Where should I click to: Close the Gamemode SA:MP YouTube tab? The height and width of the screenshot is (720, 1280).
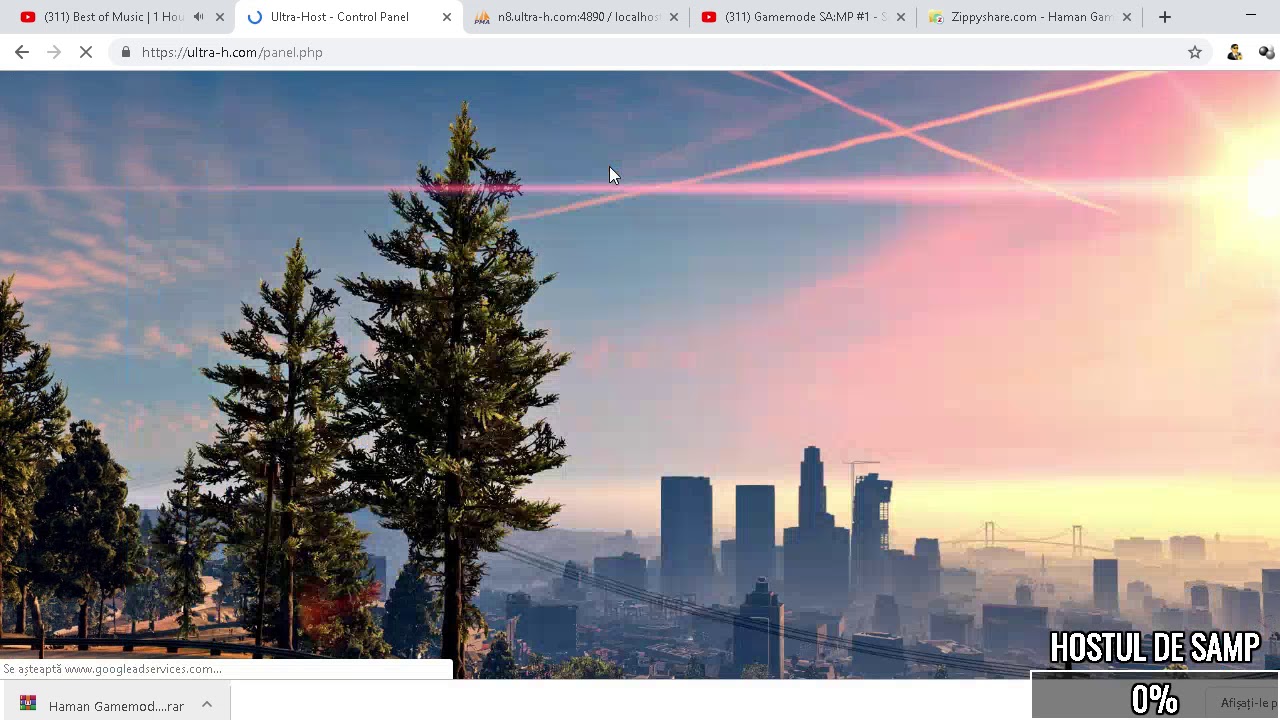click(901, 17)
